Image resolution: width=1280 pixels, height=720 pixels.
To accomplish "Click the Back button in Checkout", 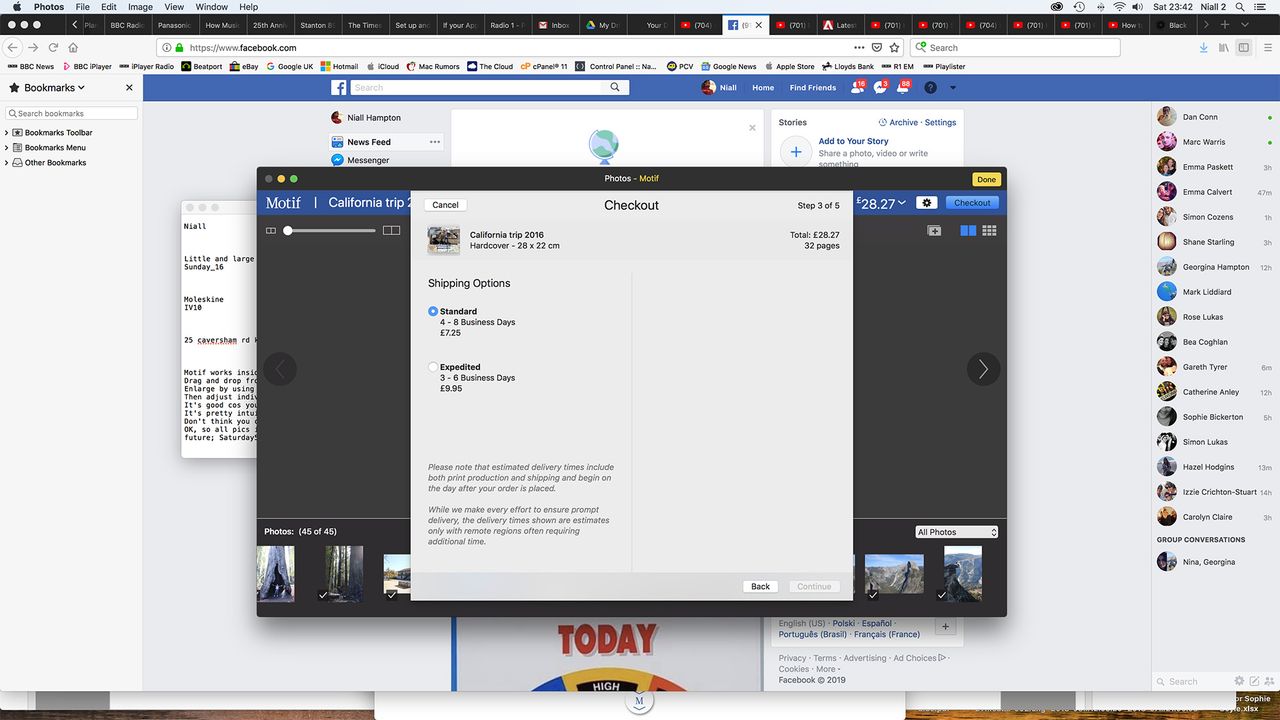I will pos(761,586).
